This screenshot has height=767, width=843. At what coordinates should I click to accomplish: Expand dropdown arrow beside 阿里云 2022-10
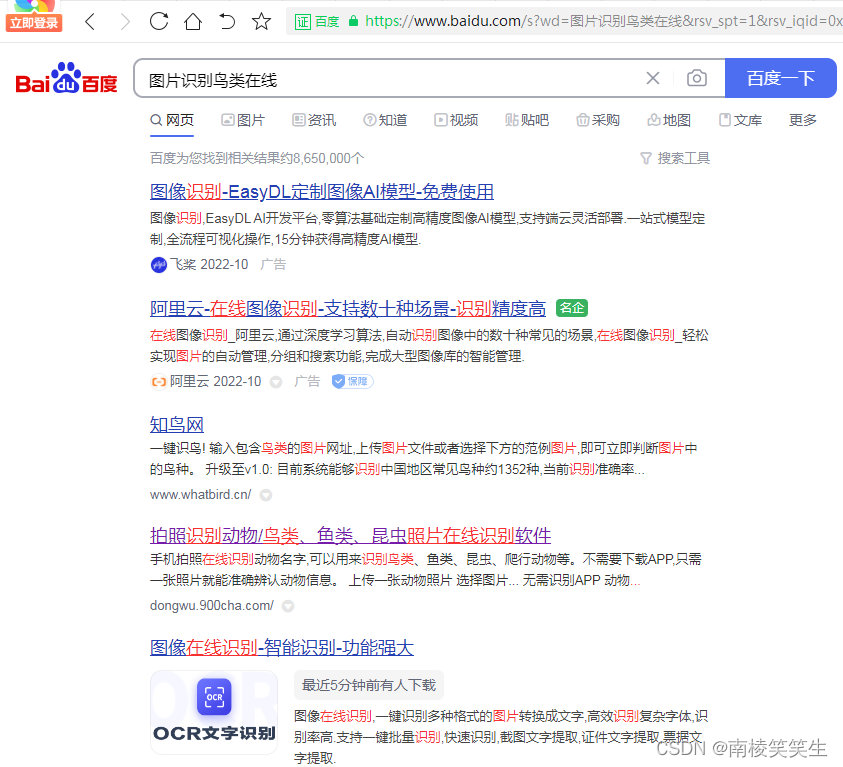point(276,382)
